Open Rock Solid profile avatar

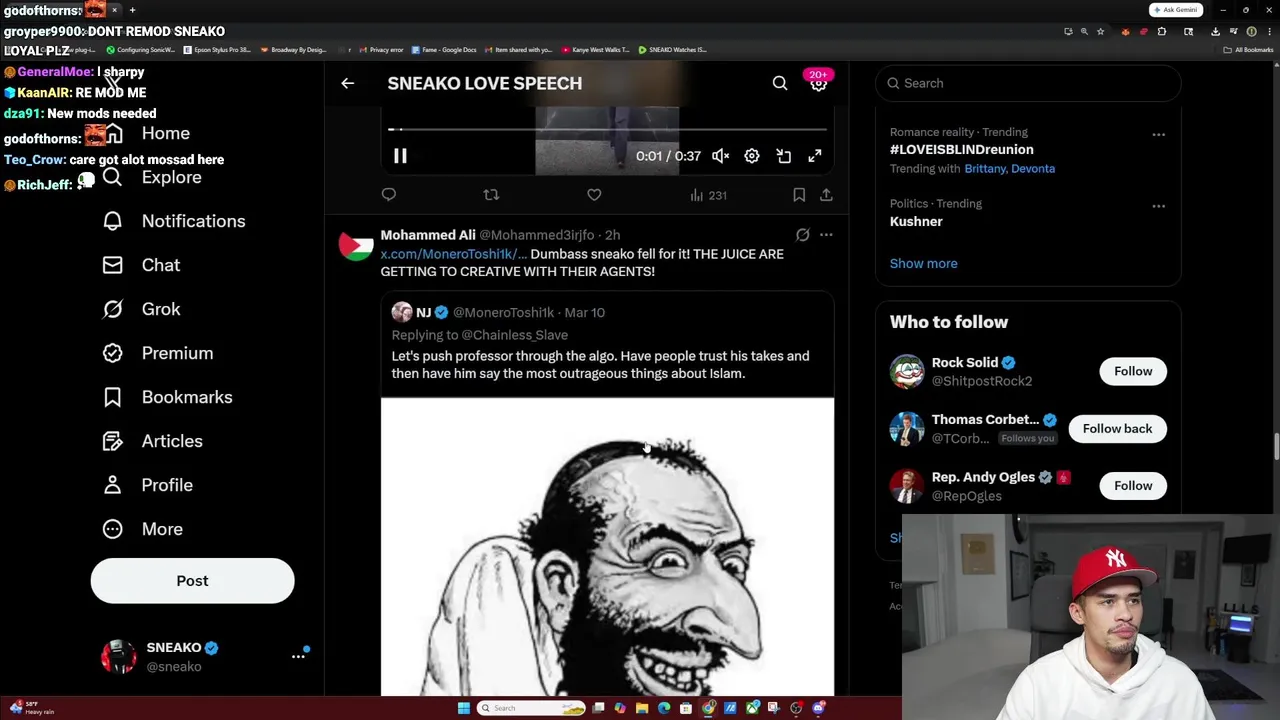click(x=907, y=371)
